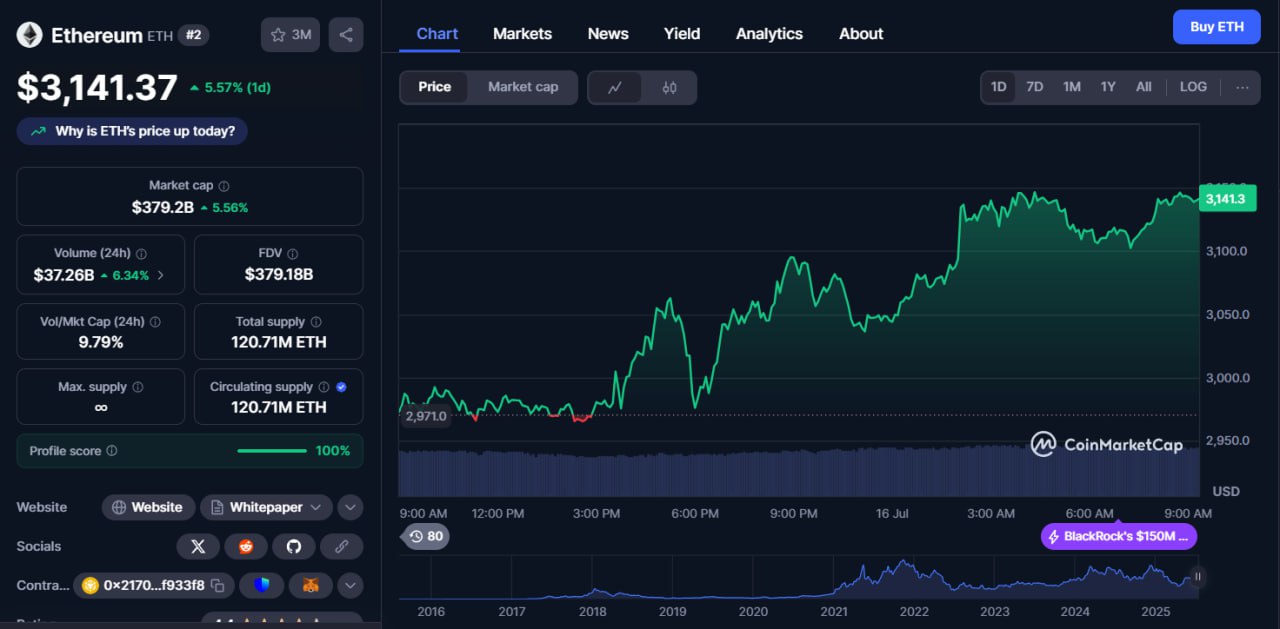
Task: Expand Volume (24h) details arrow
Action: [161, 275]
